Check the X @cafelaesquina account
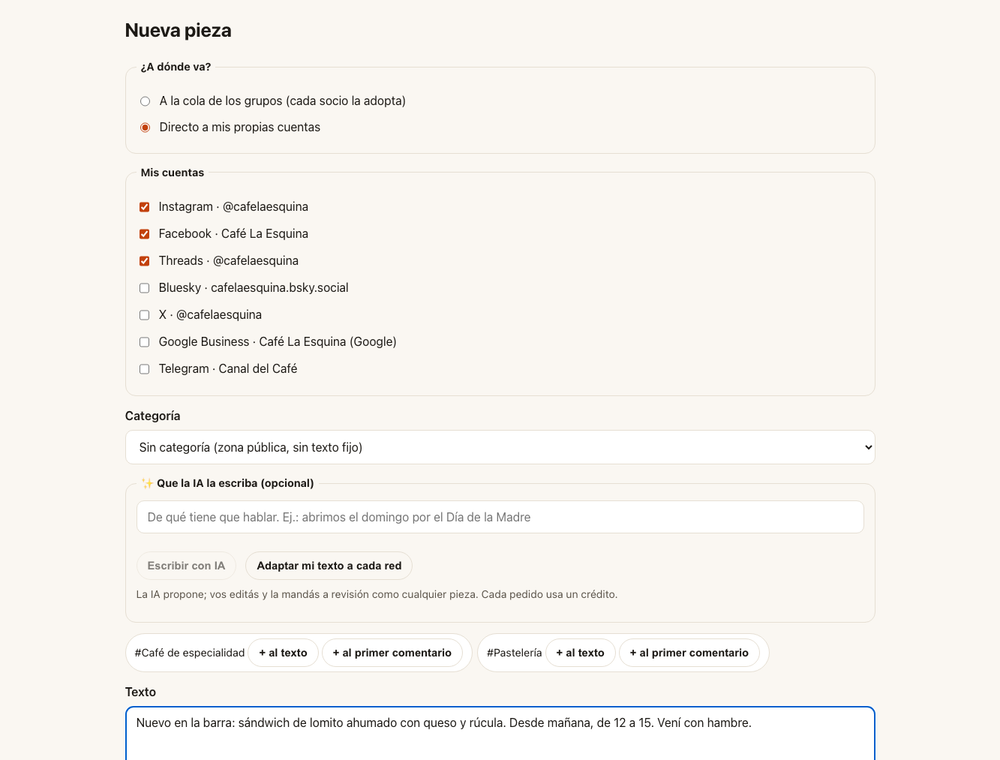1000x760 pixels. [145, 315]
